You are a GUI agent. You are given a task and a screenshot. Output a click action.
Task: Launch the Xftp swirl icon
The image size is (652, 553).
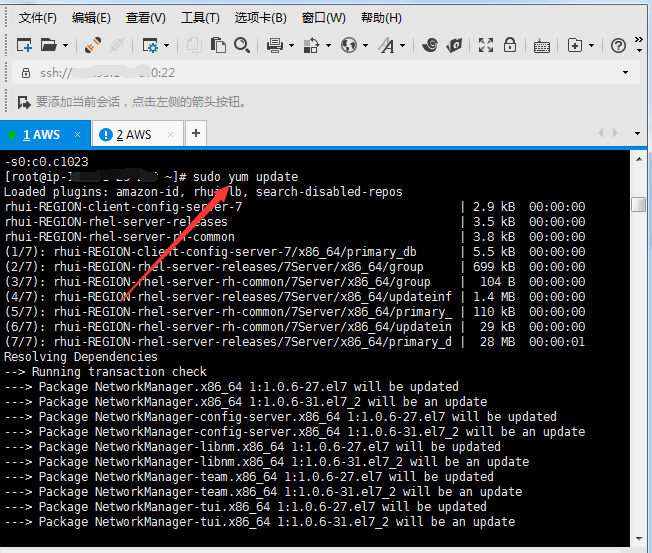point(430,45)
